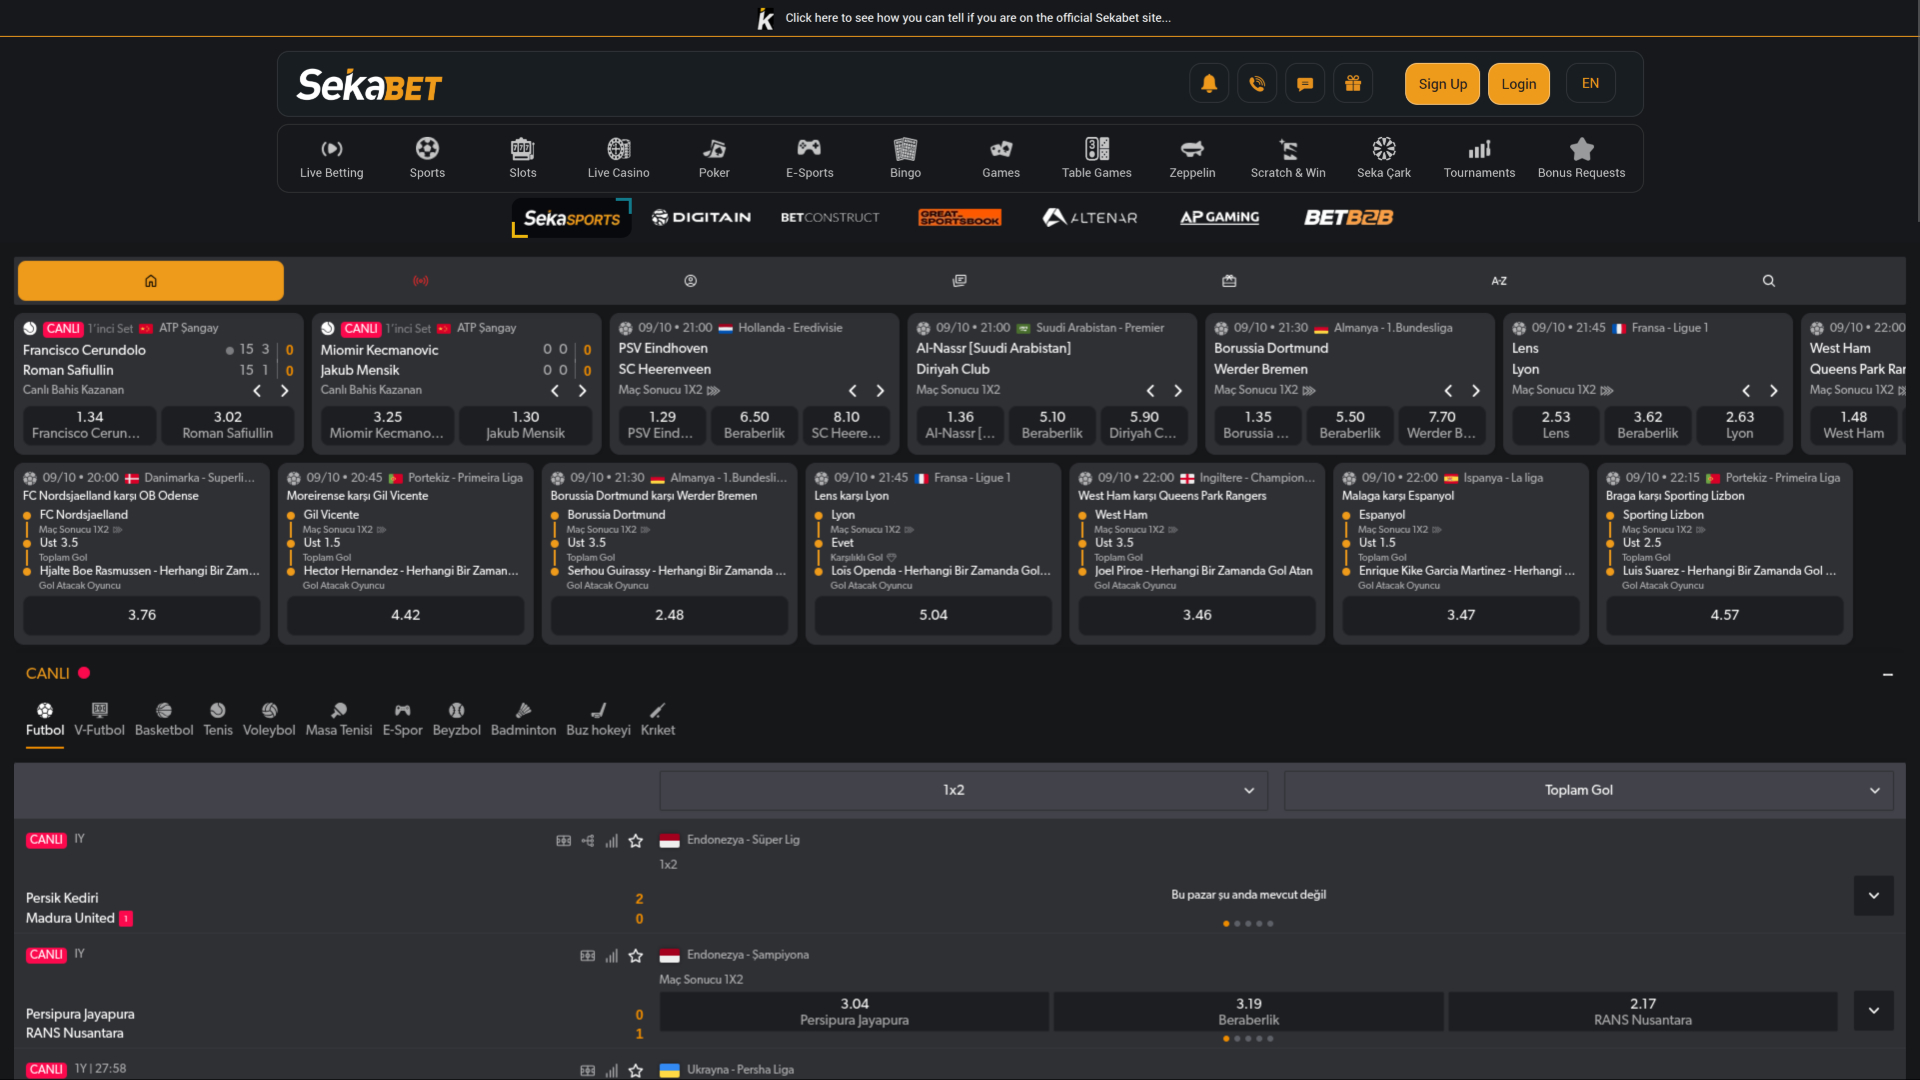Image resolution: width=1920 pixels, height=1080 pixels.
Task: Click the live broadcast icon tab
Action: click(421, 281)
